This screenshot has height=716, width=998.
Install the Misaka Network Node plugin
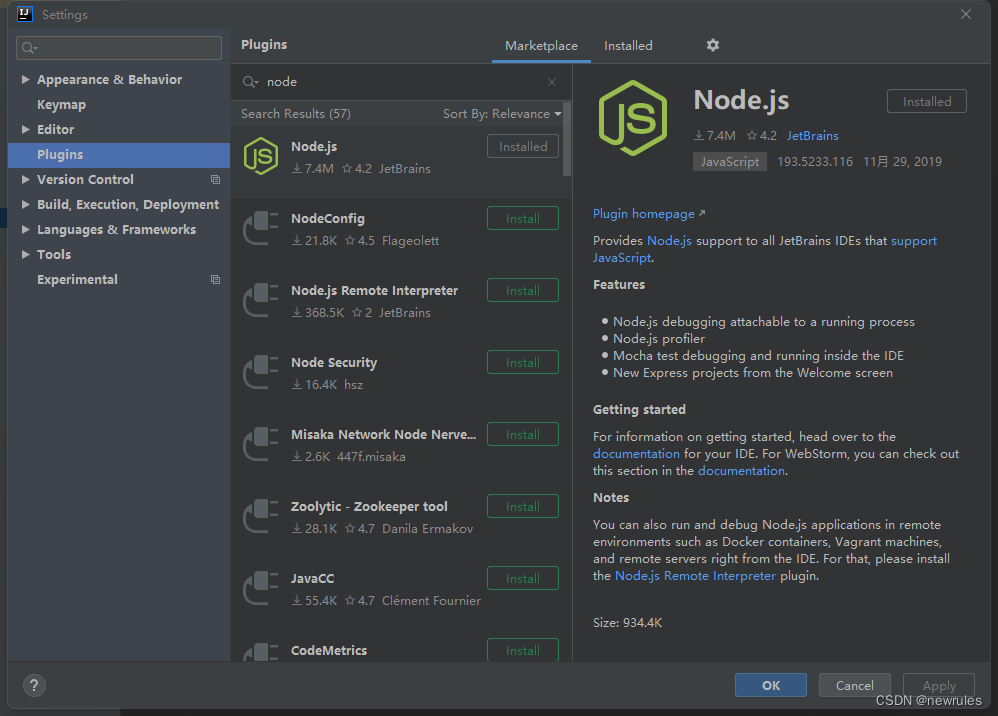523,434
